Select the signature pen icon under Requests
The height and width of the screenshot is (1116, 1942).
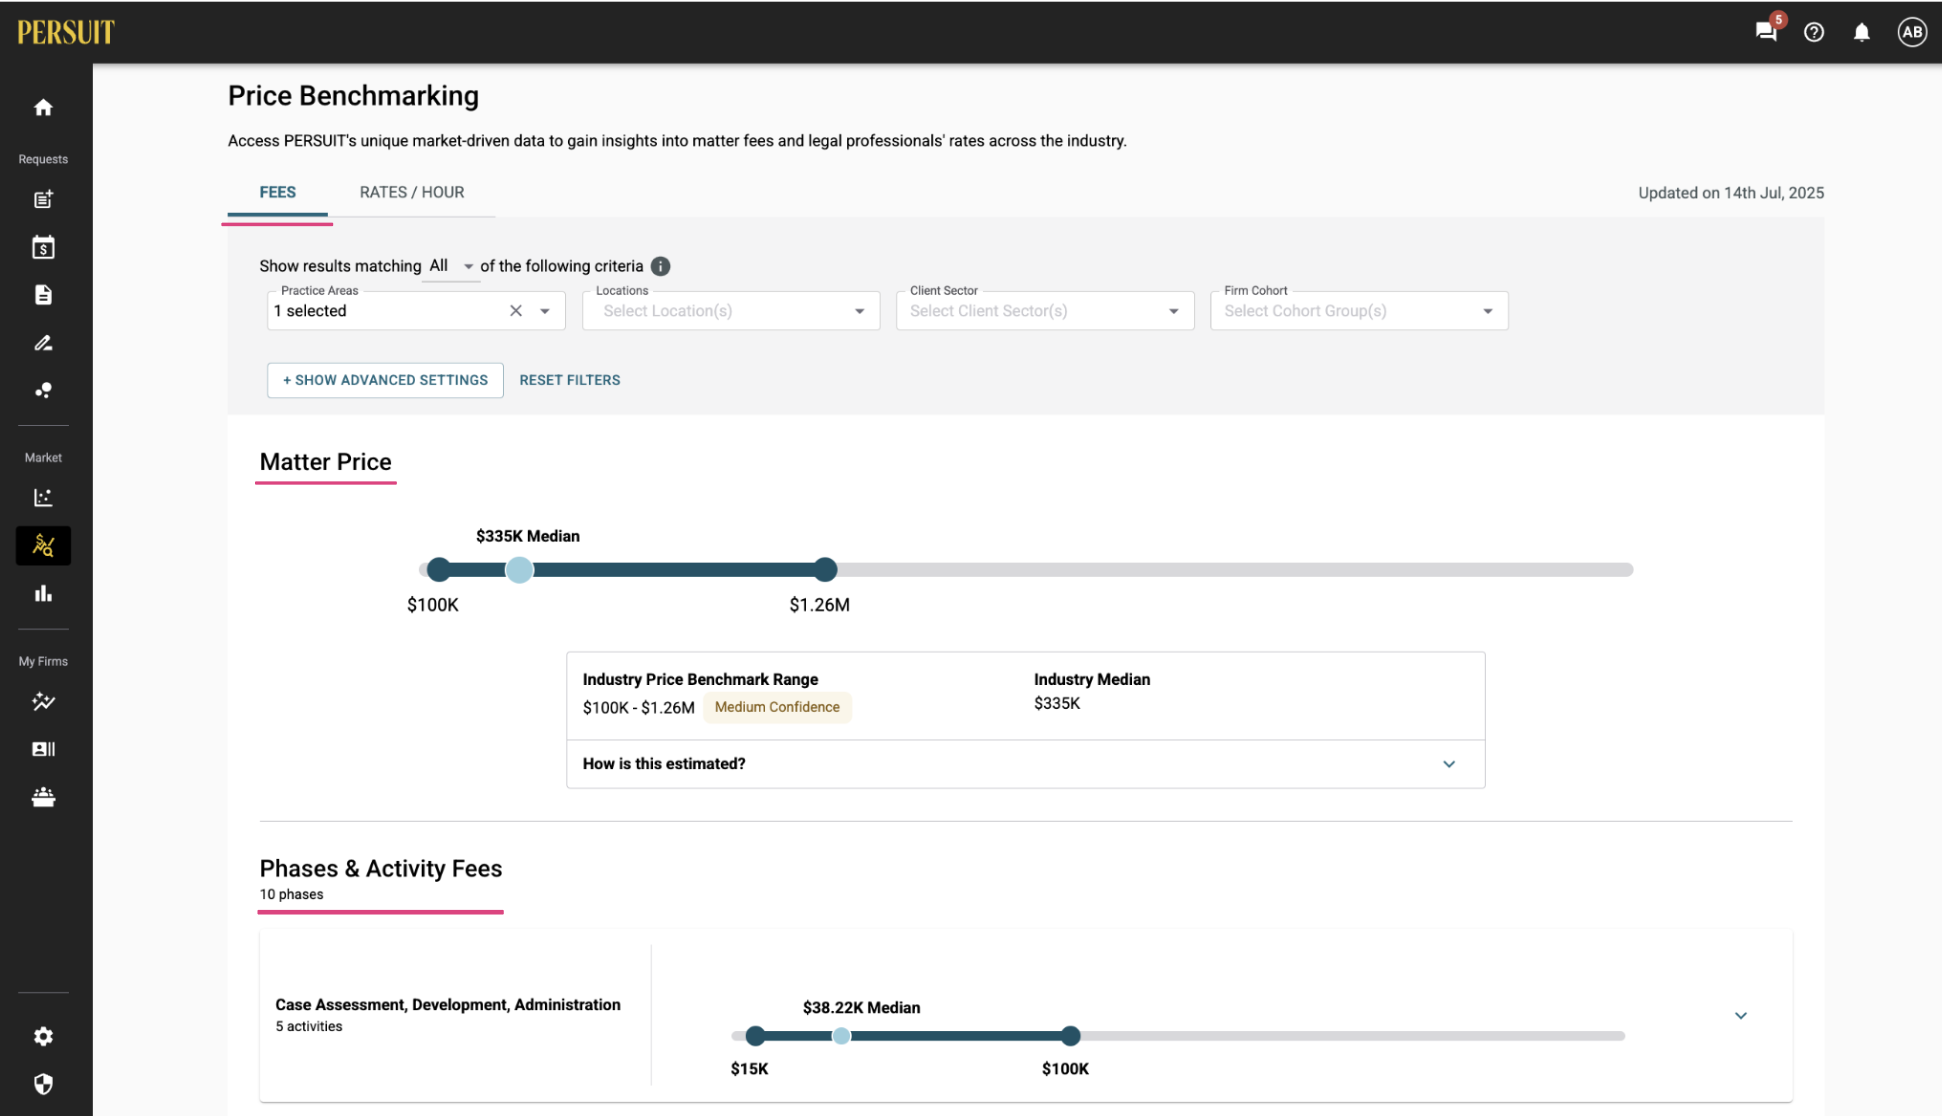[43, 343]
